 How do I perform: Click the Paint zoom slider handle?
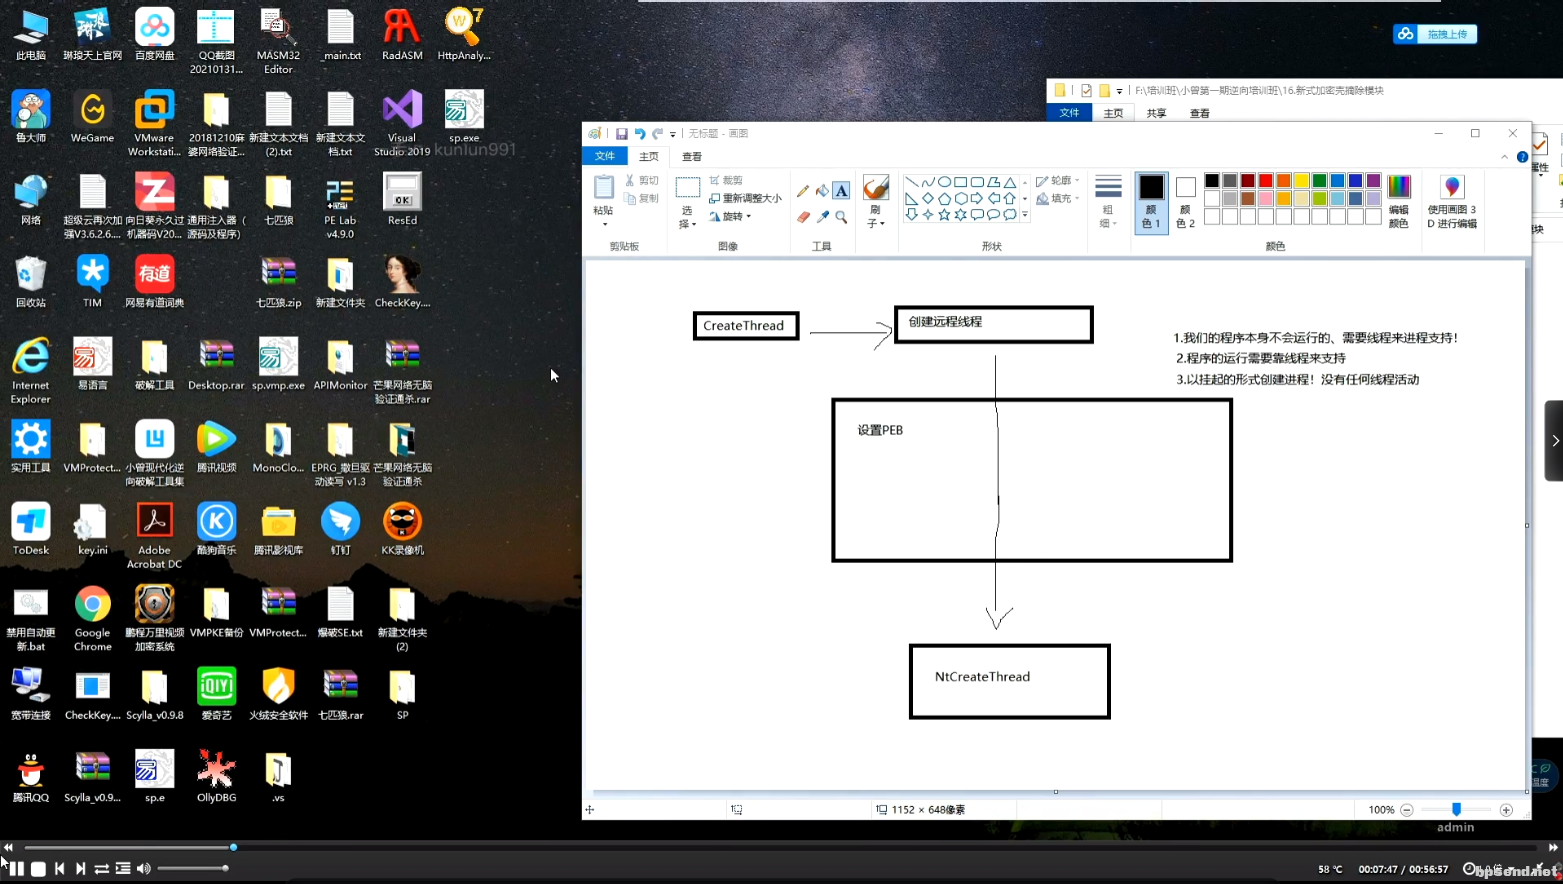(x=1456, y=809)
